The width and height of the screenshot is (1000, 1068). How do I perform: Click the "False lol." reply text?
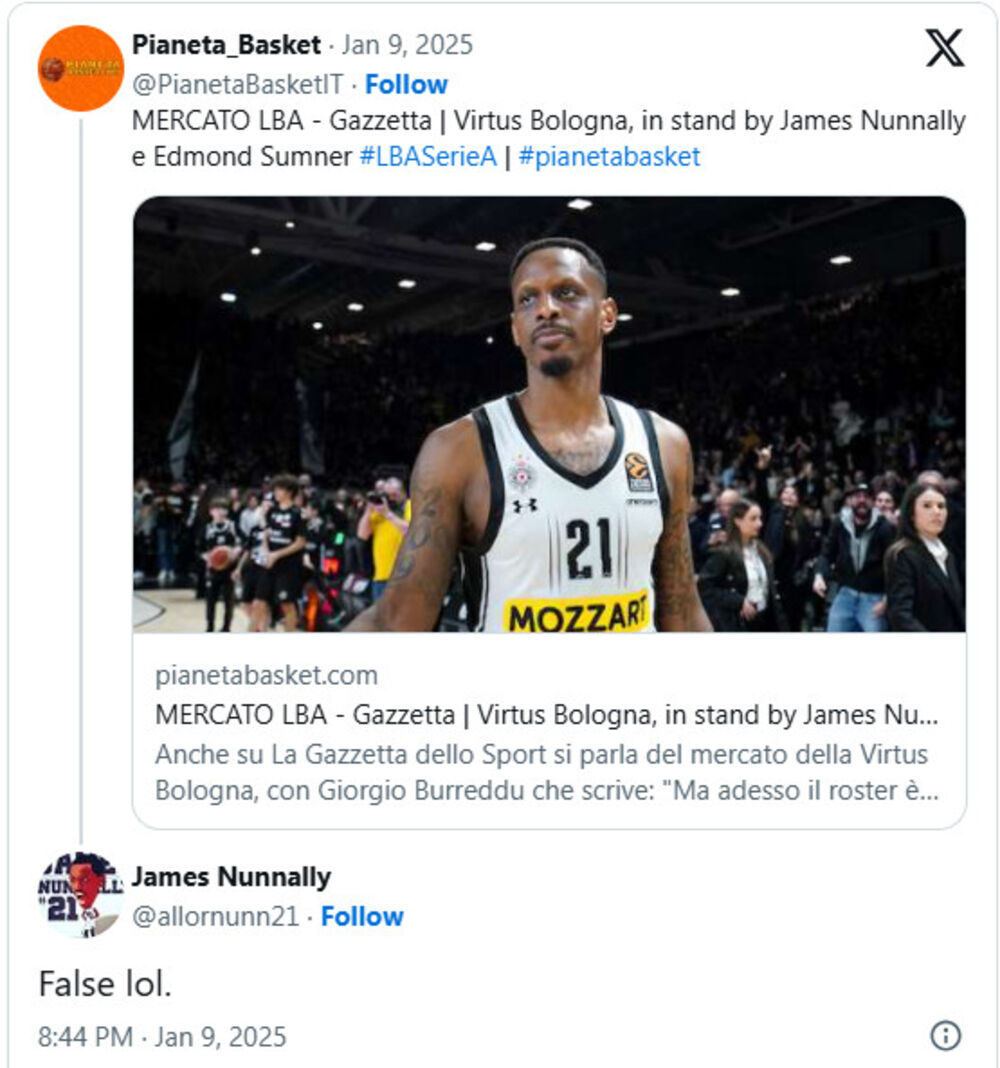[105, 984]
